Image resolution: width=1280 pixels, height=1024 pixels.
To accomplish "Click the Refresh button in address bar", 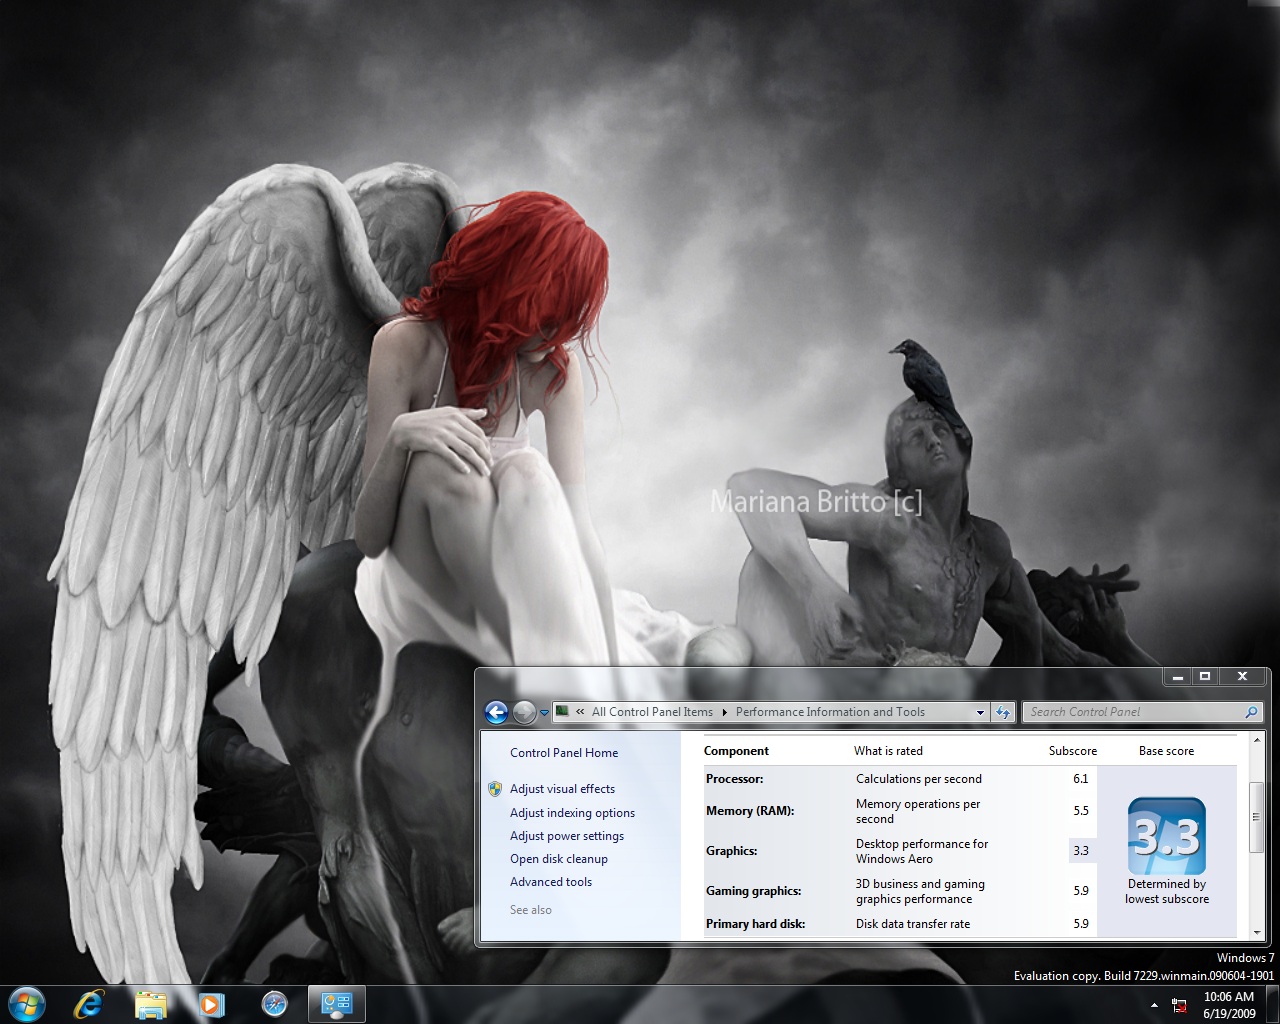I will tap(1003, 712).
